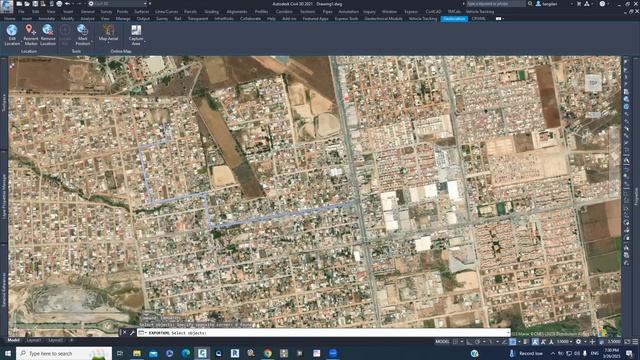Toggle object snap tracking in status bar
This screenshot has width=640, height=360.
click(x=505, y=342)
